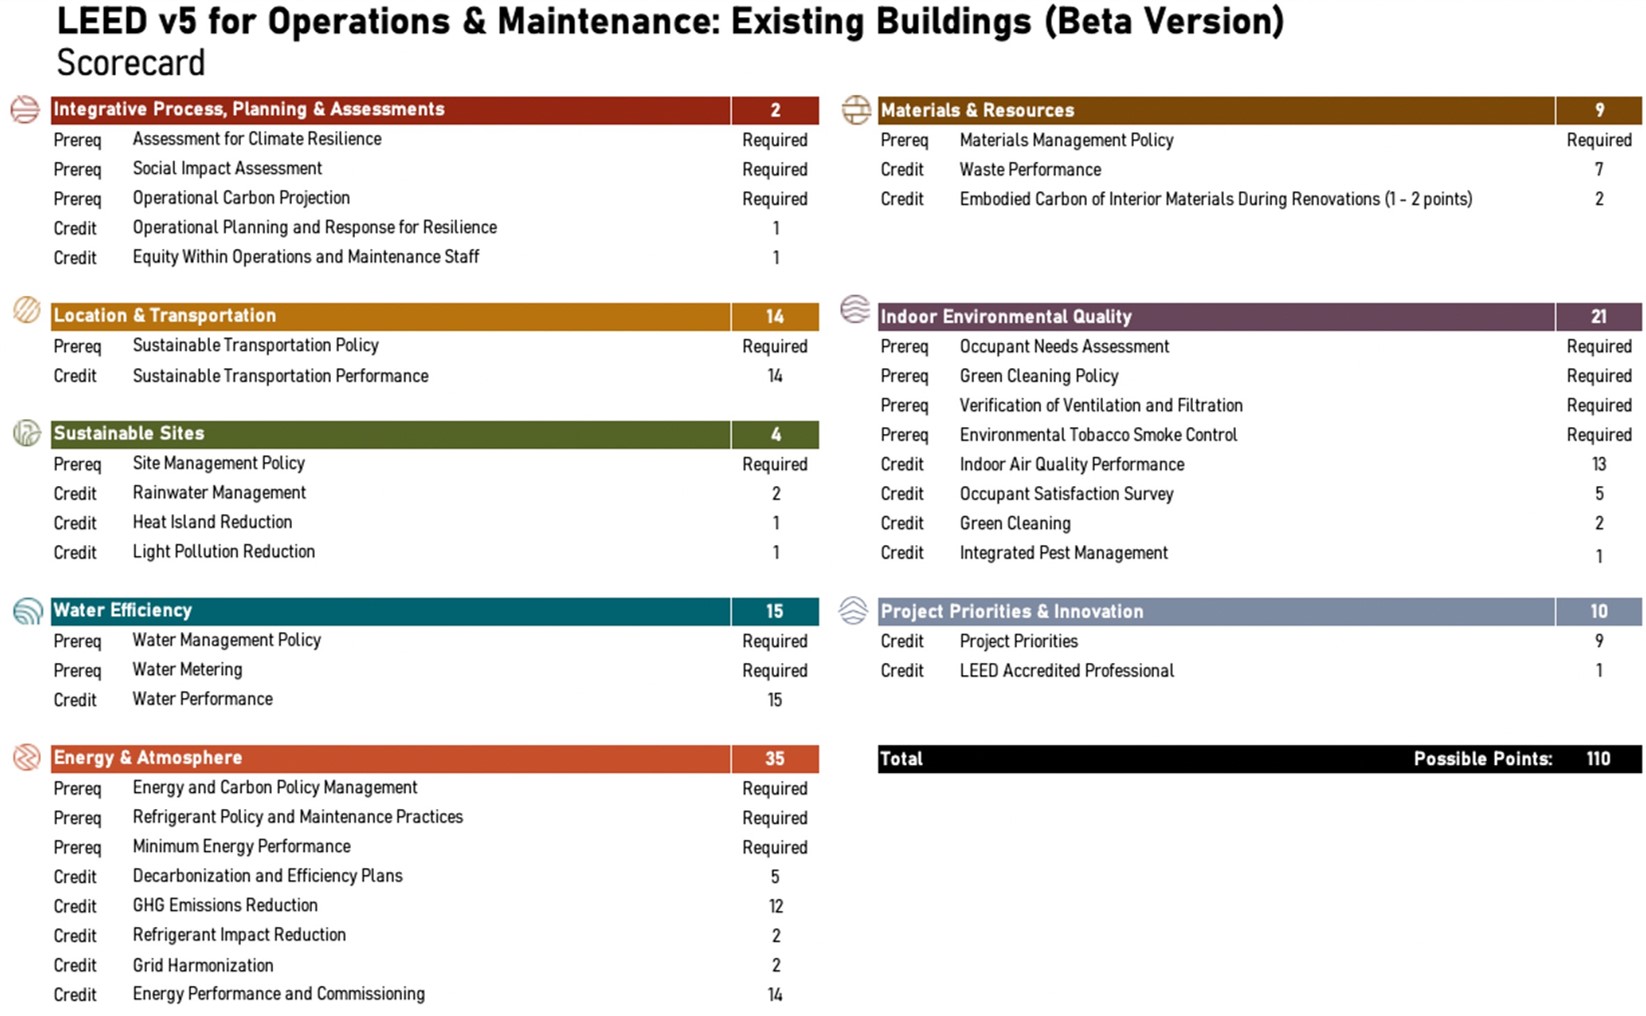1646x1016 pixels.
Task: Click the Indoor Air Quality Performance credit
Action: click(1072, 464)
